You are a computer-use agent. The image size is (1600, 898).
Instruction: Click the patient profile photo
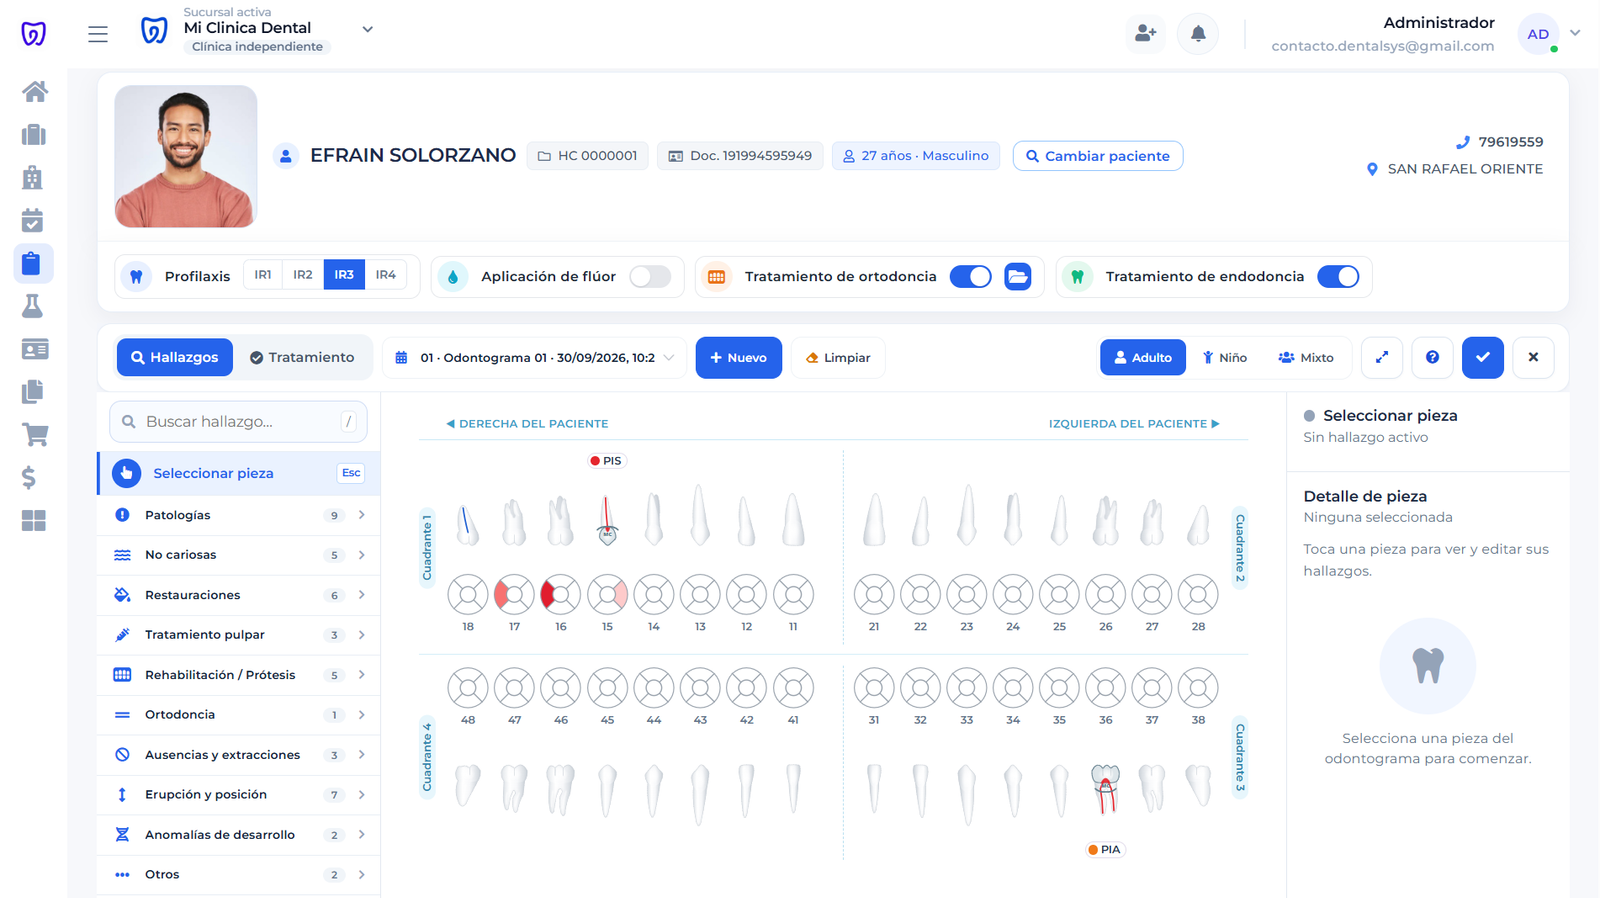(186, 156)
